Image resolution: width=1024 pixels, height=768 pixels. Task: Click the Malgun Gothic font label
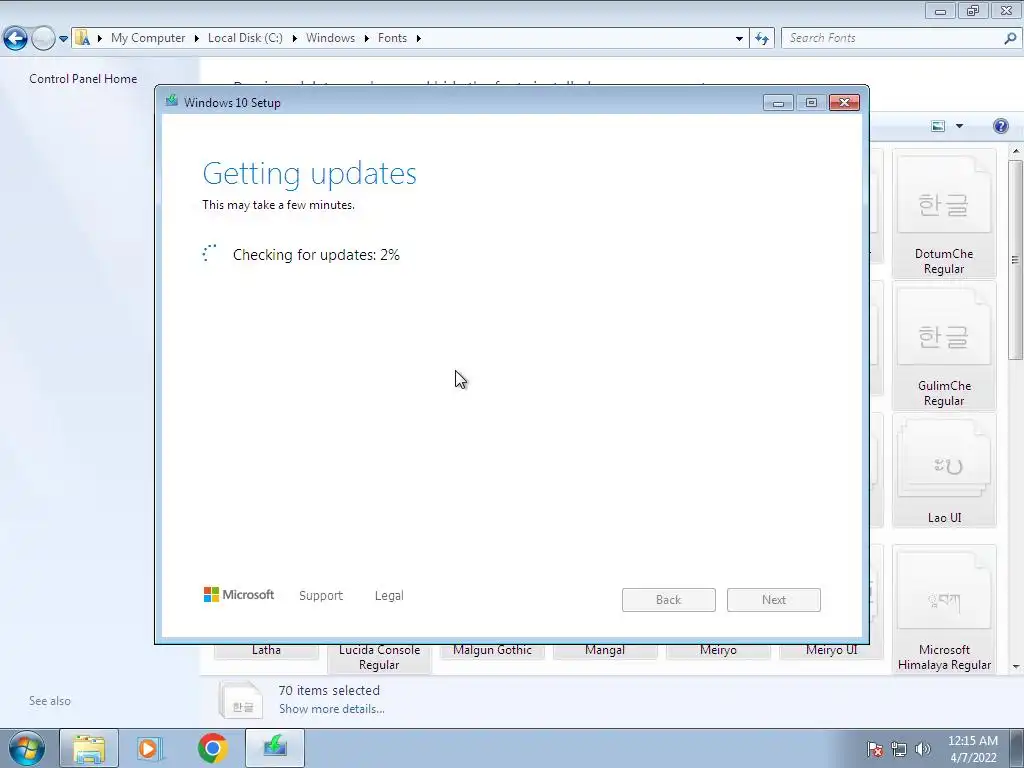(x=492, y=650)
